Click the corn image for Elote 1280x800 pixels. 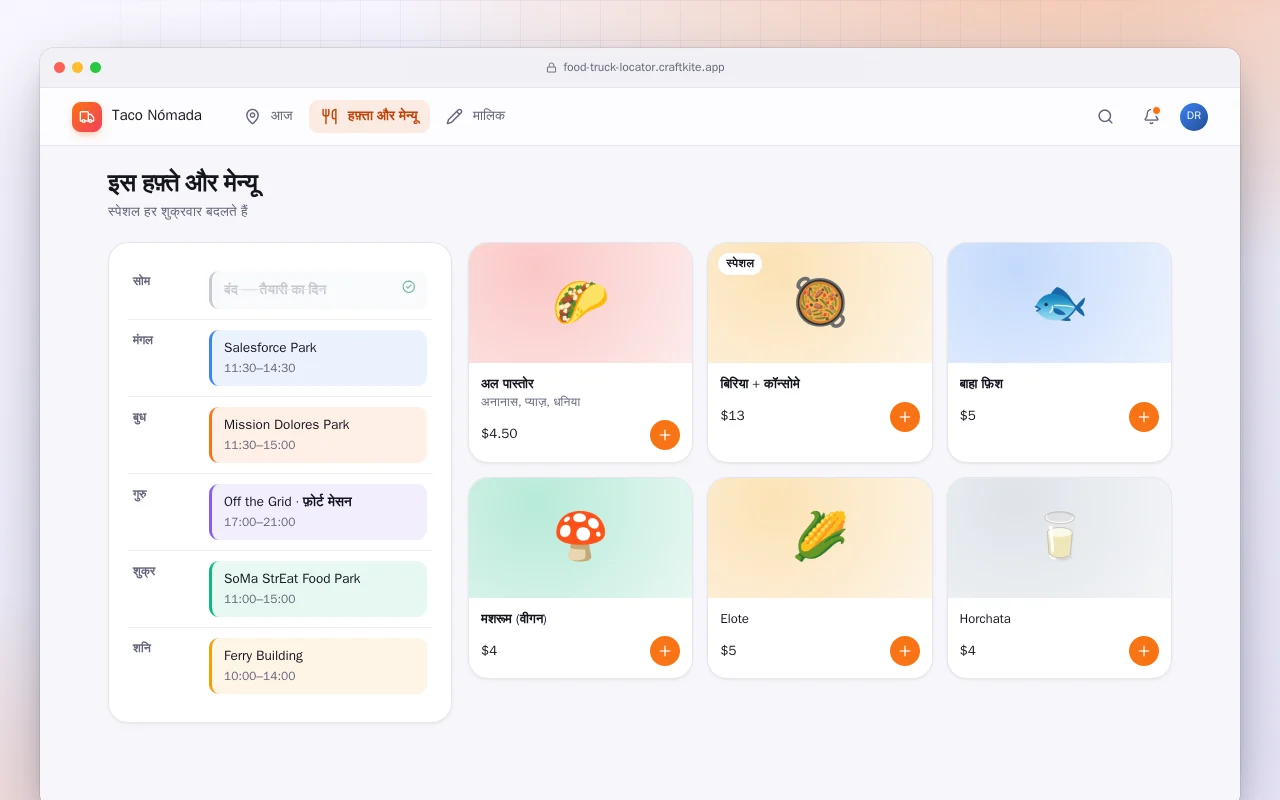click(820, 538)
